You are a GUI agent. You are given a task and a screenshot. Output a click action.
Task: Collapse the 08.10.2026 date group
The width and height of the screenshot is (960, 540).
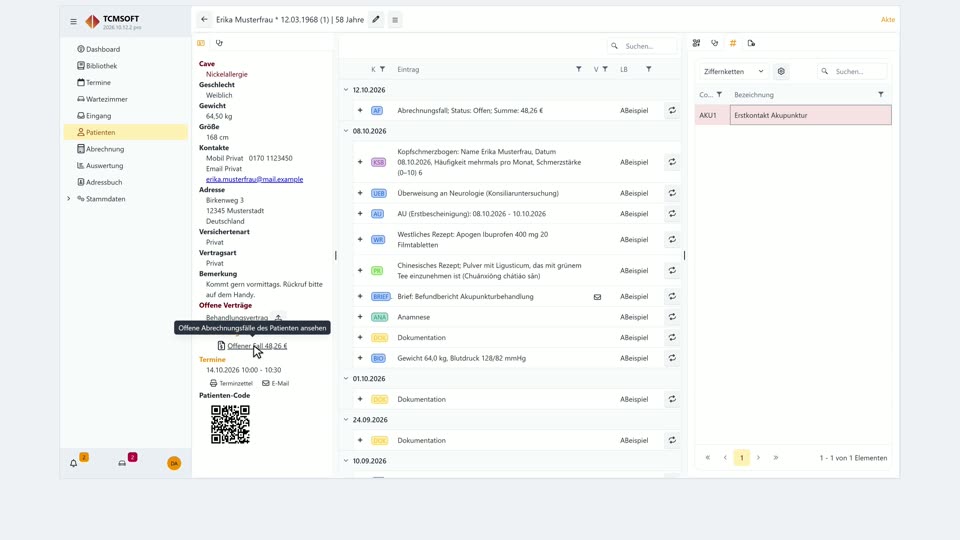346,131
